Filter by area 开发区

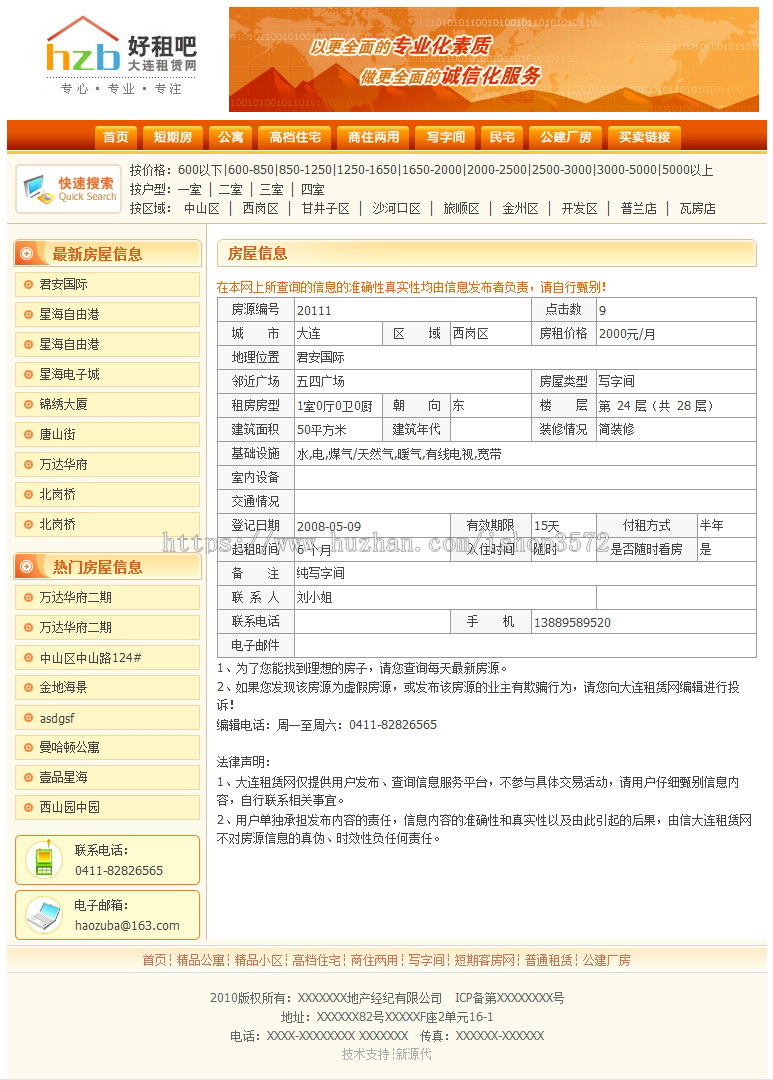pos(579,209)
